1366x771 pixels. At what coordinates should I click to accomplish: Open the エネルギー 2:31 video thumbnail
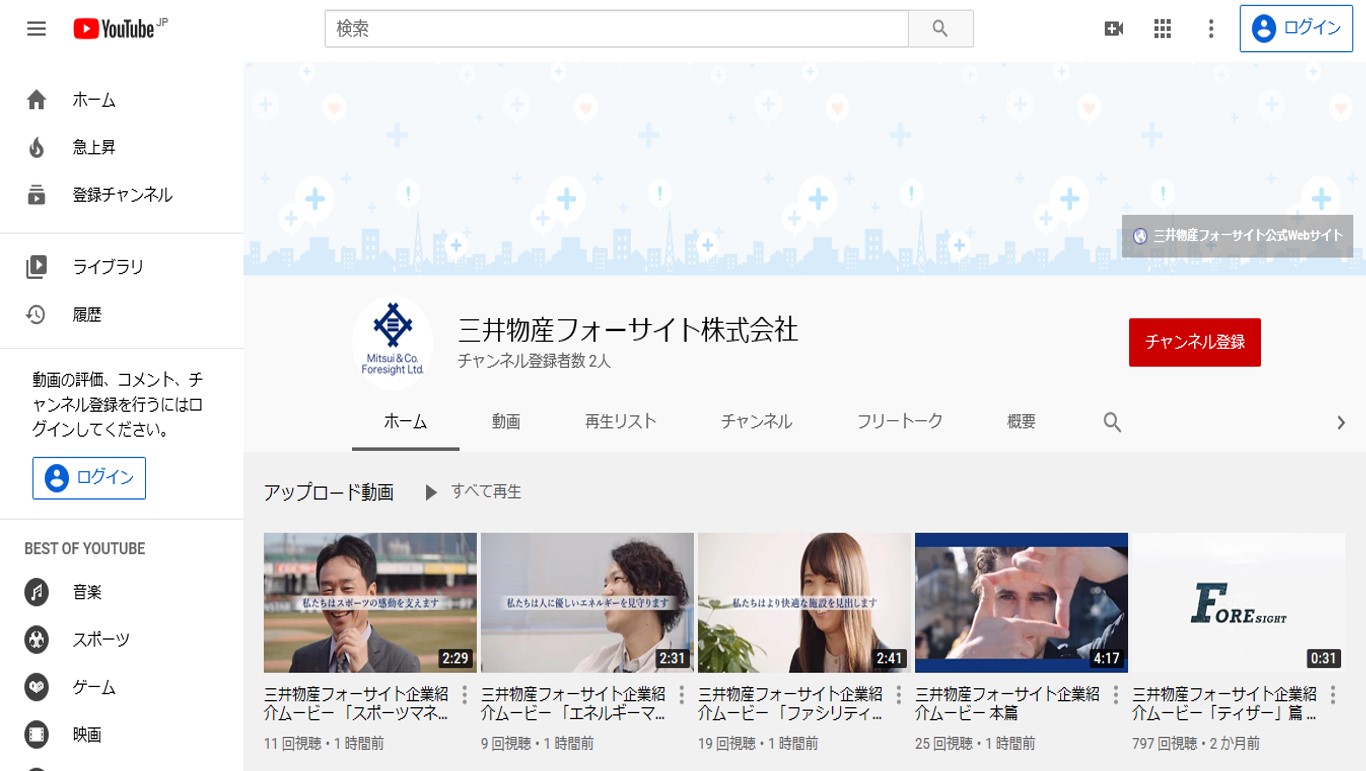(587, 602)
